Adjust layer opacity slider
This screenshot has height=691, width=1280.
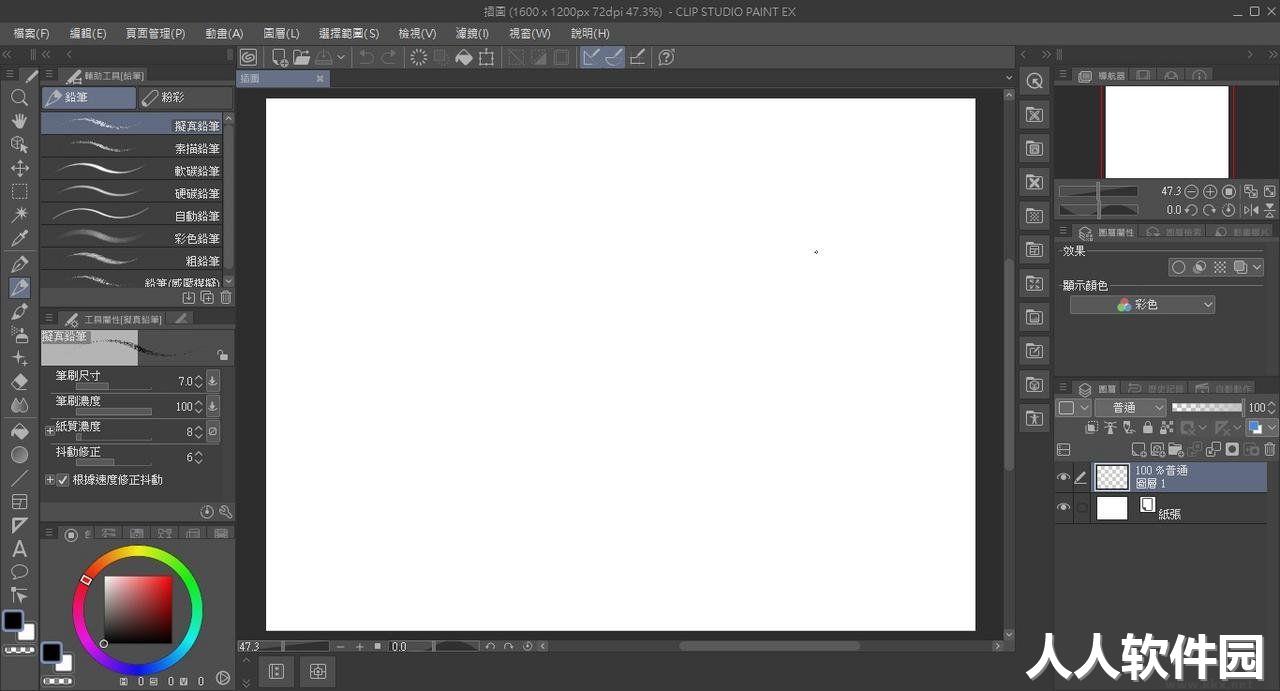pos(1207,407)
